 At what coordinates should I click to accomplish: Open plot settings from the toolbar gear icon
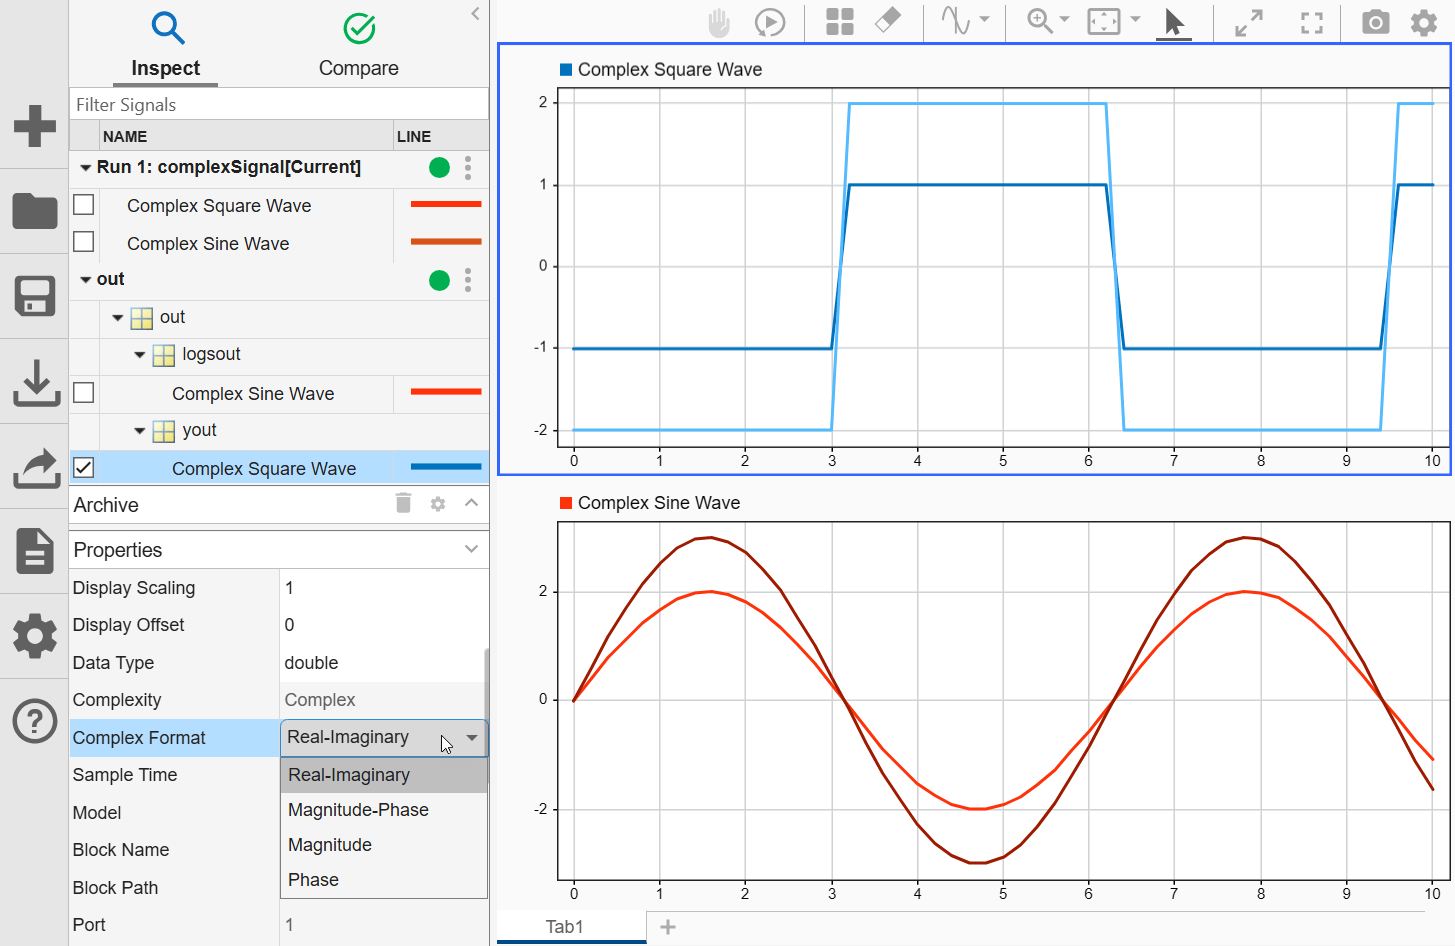pos(1424,22)
